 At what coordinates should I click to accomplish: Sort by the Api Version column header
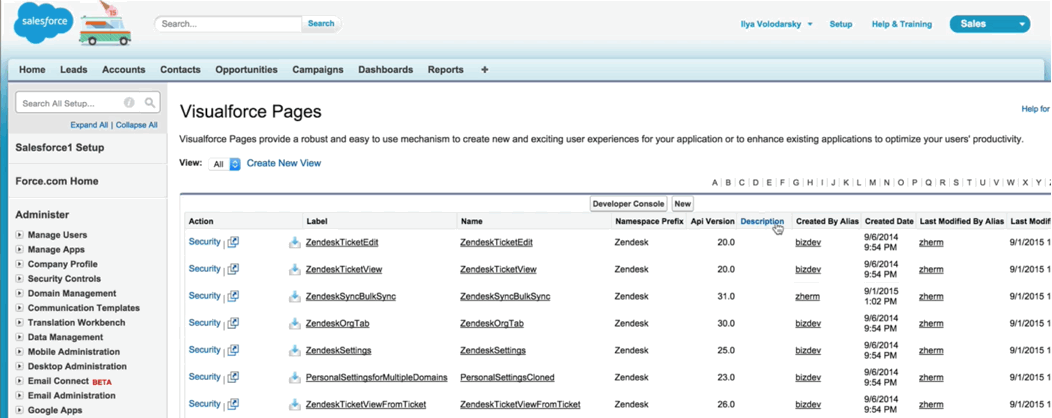tap(713, 221)
